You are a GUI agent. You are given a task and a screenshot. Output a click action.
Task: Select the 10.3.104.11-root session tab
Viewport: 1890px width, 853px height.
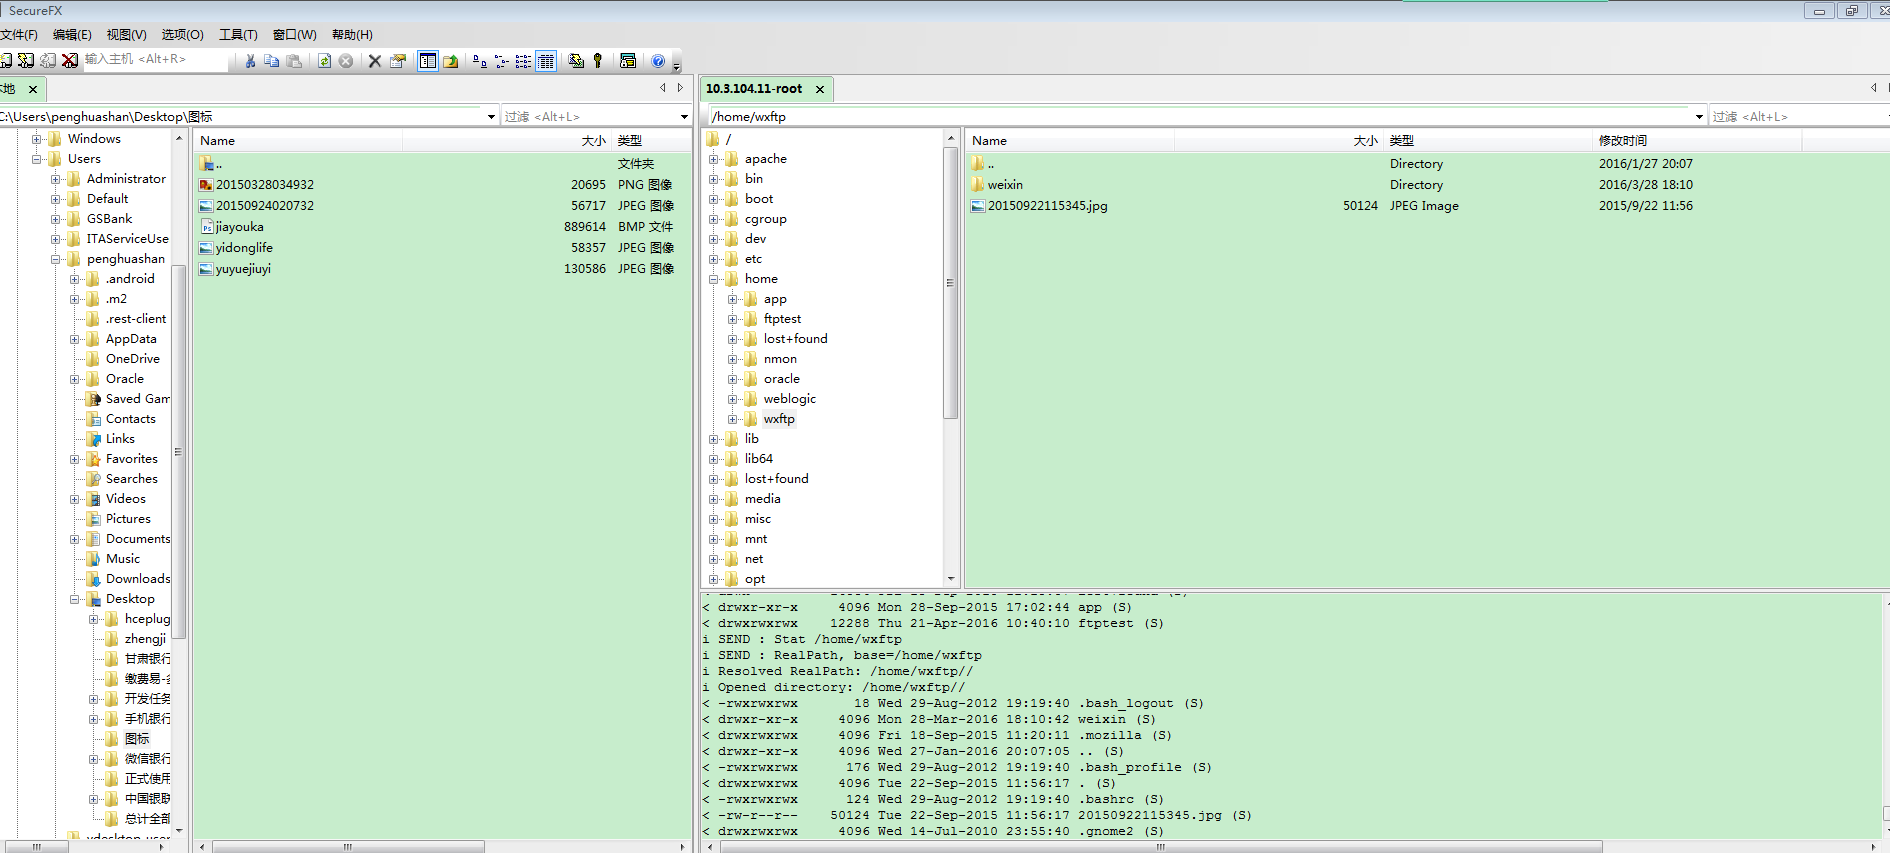point(754,89)
